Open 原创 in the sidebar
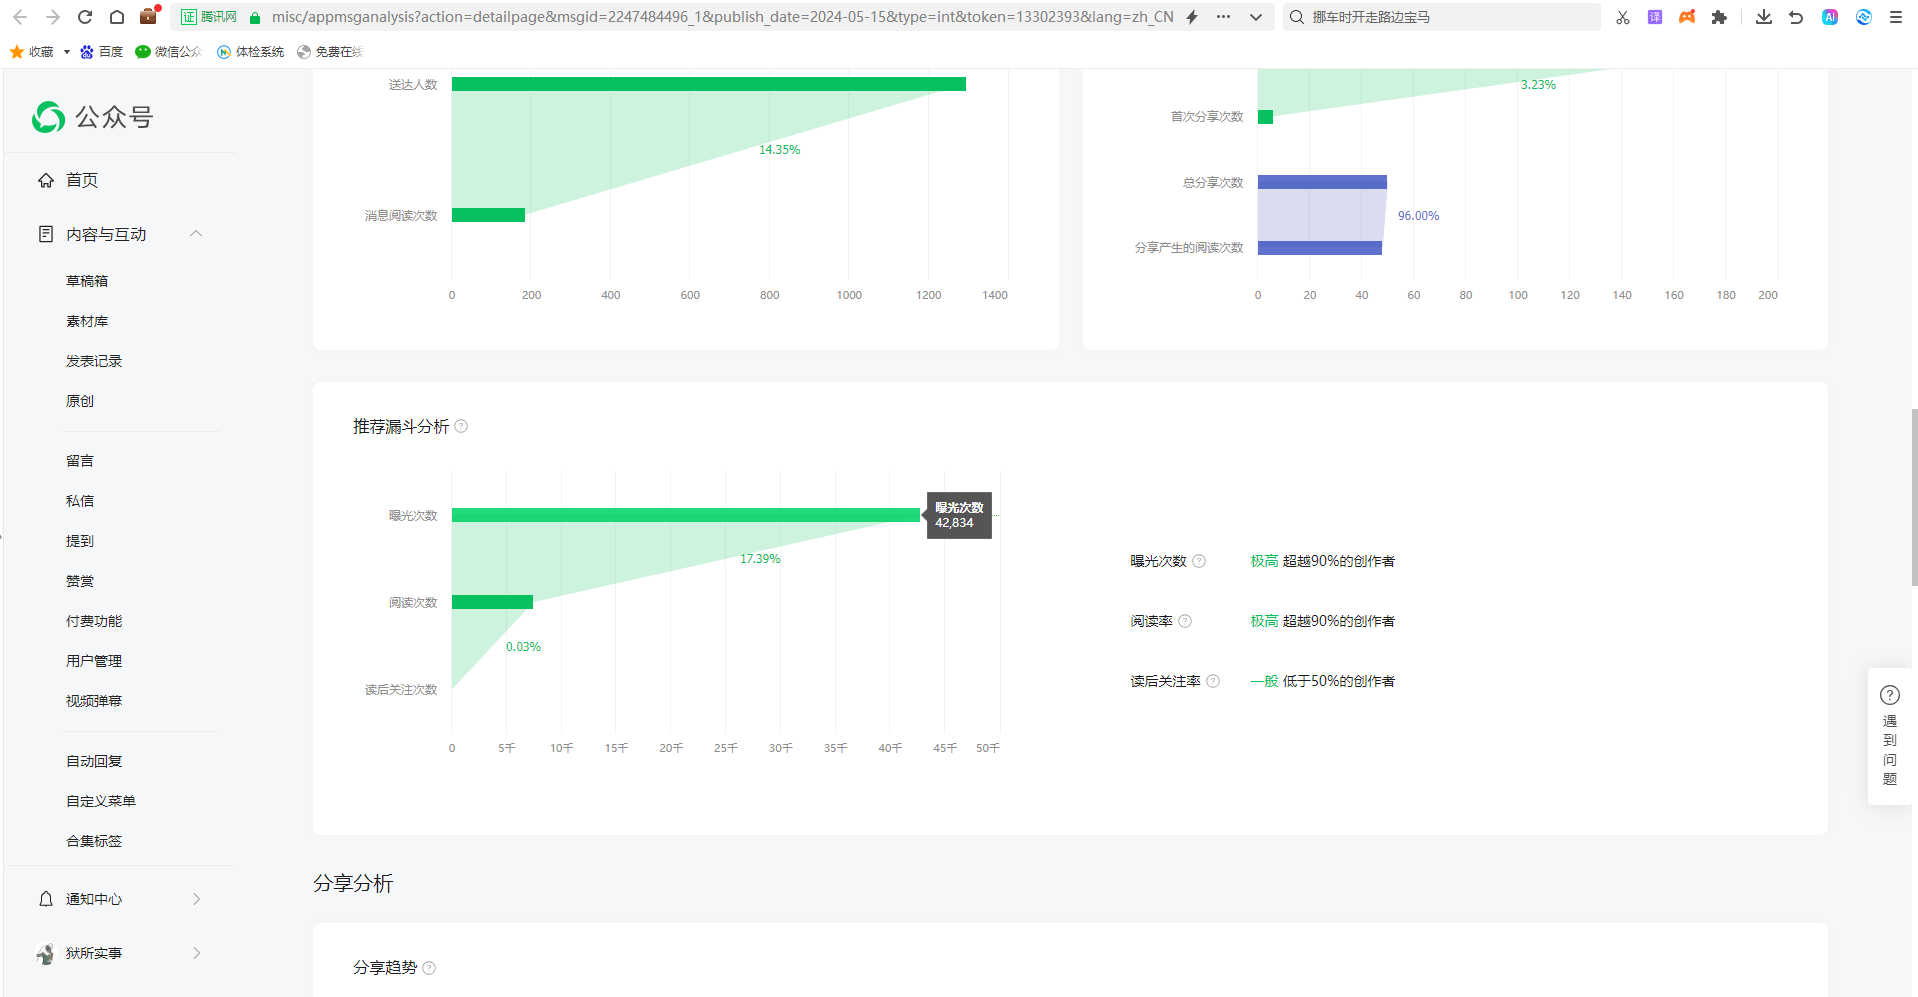Image resolution: width=1918 pixels, height=997 pixels. pos(80,401)
